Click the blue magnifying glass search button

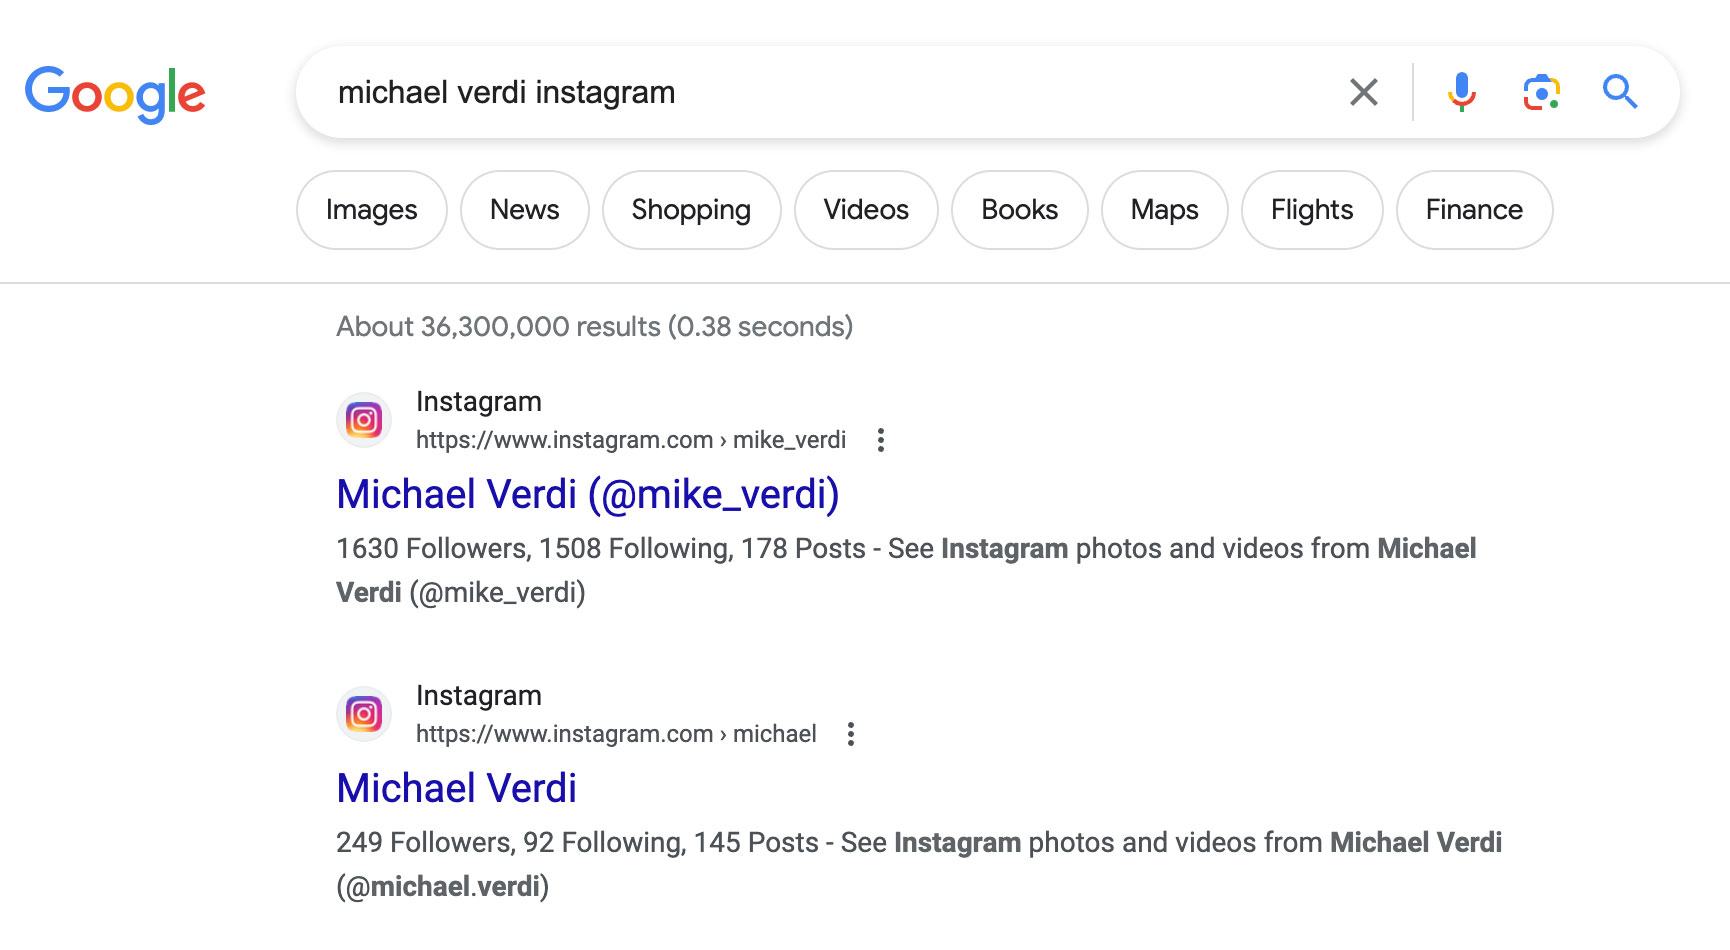click(x=1619, y=92)
